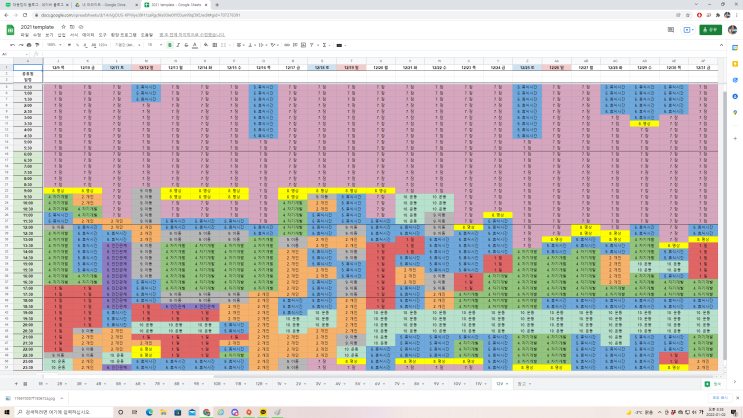
Task: Add a new sheet with plus button
Action: tap(16, 384)
